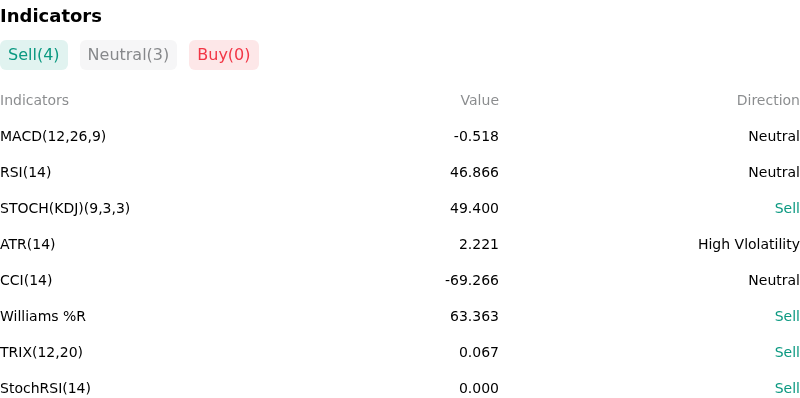Click the Indicators column header
The width and height of the screenshot is (800, 398).
(34, 101)
